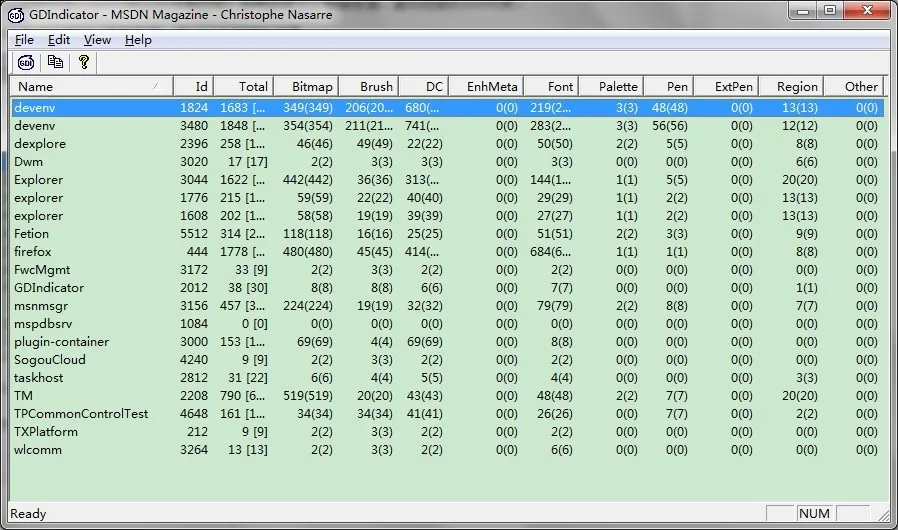Select the FwcMgmt process row
The image size is (898, 530).
448,270
